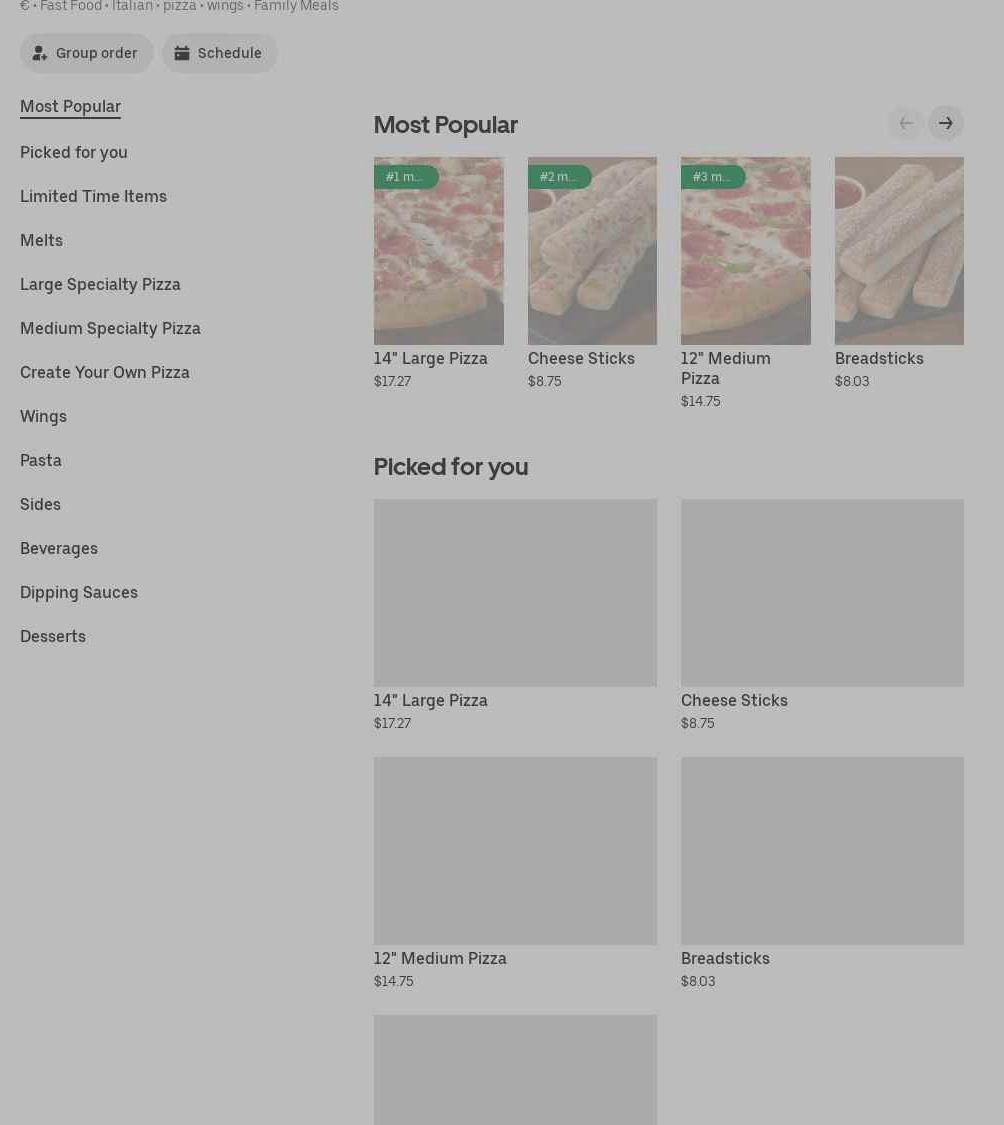
Task: Open the Wings category
Action: 43,416
